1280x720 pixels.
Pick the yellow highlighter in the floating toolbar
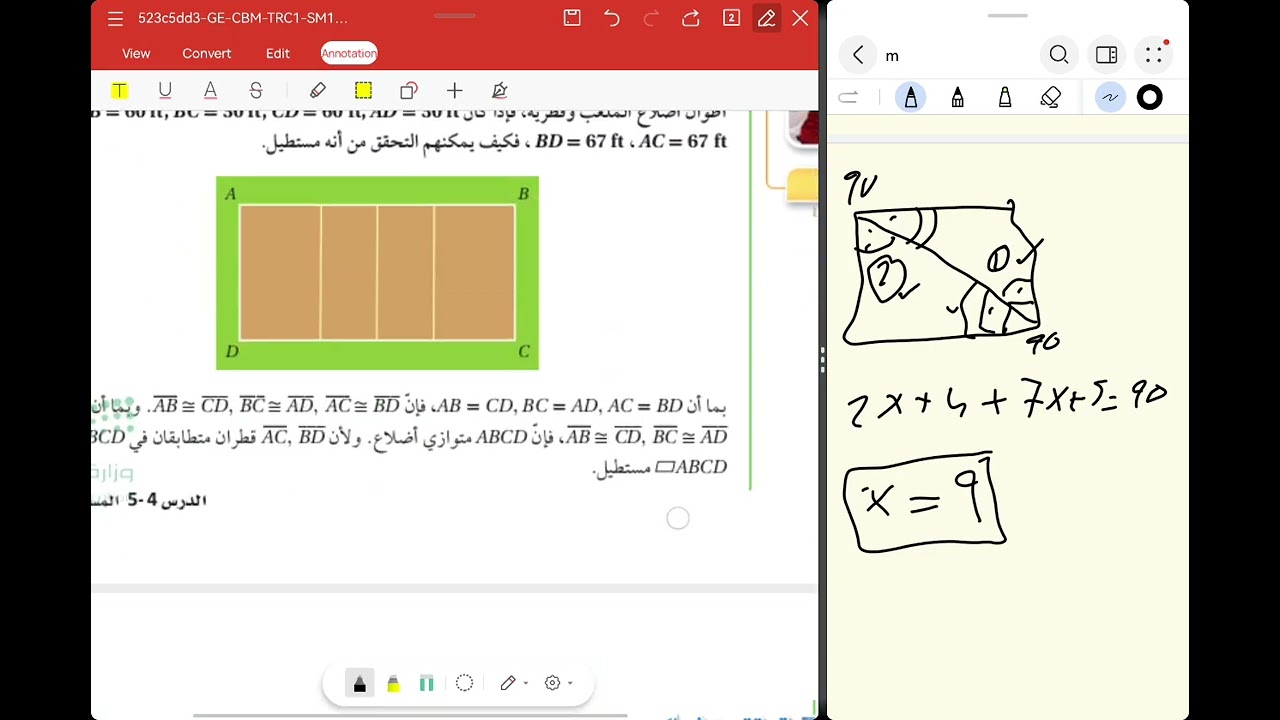(393, 683)
